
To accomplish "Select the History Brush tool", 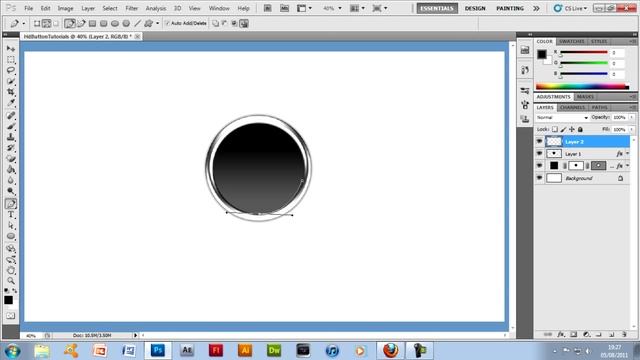I will (11, 148).
